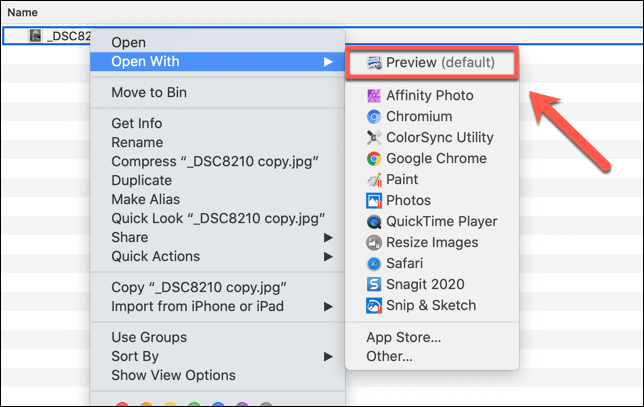This screenshot has width=644, height=407.
Task: Open with Snagit 2020
Action: pos(432,284)
